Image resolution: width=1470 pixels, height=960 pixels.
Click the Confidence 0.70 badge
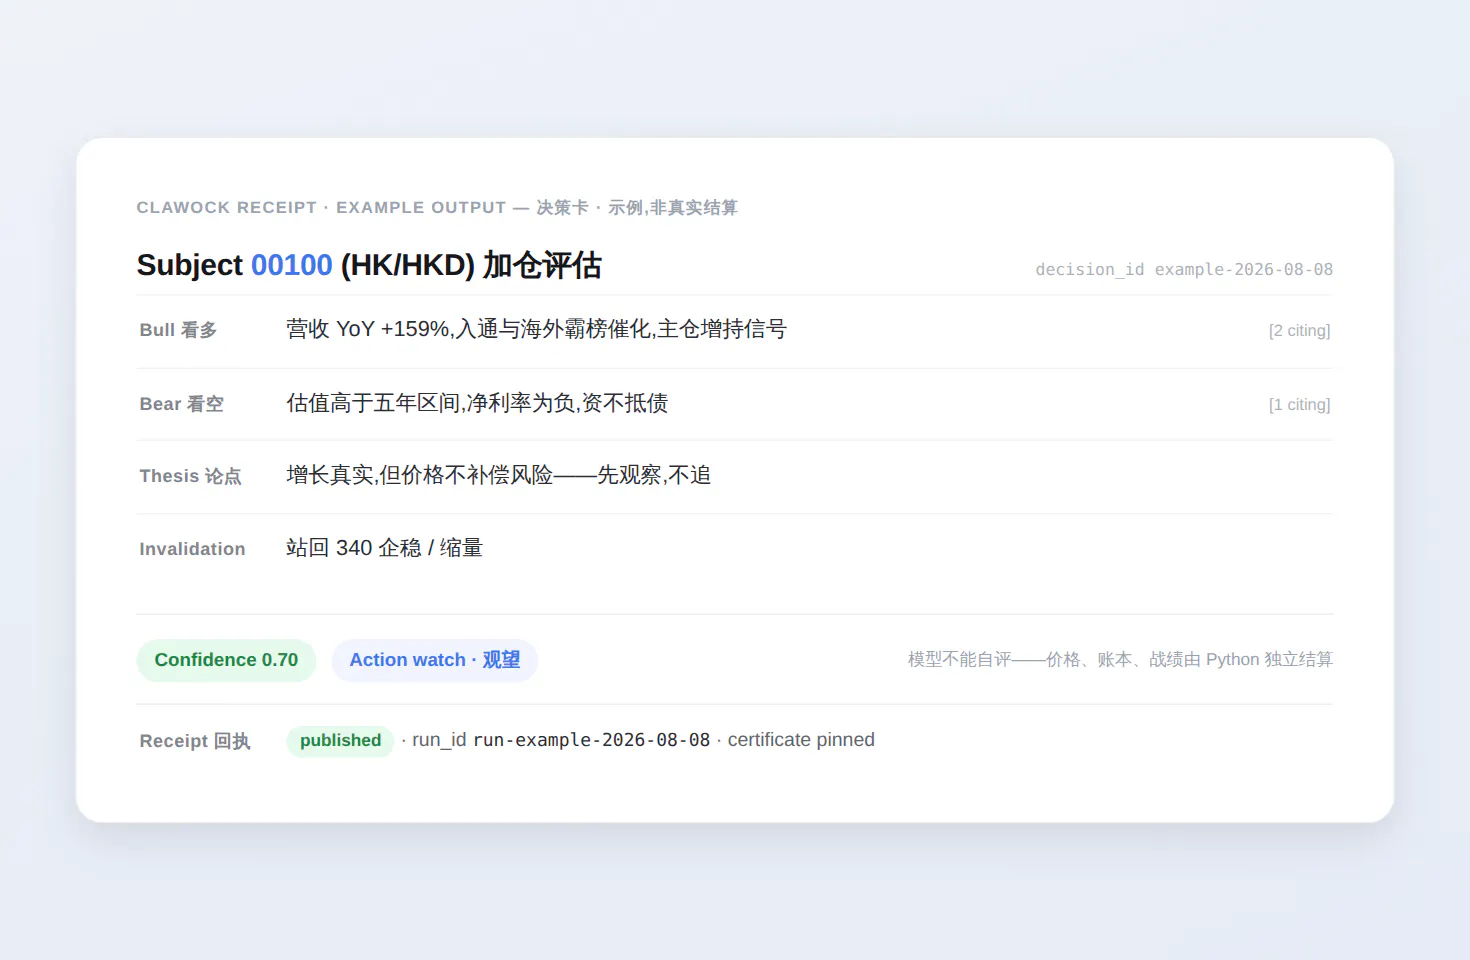[226, 660]
